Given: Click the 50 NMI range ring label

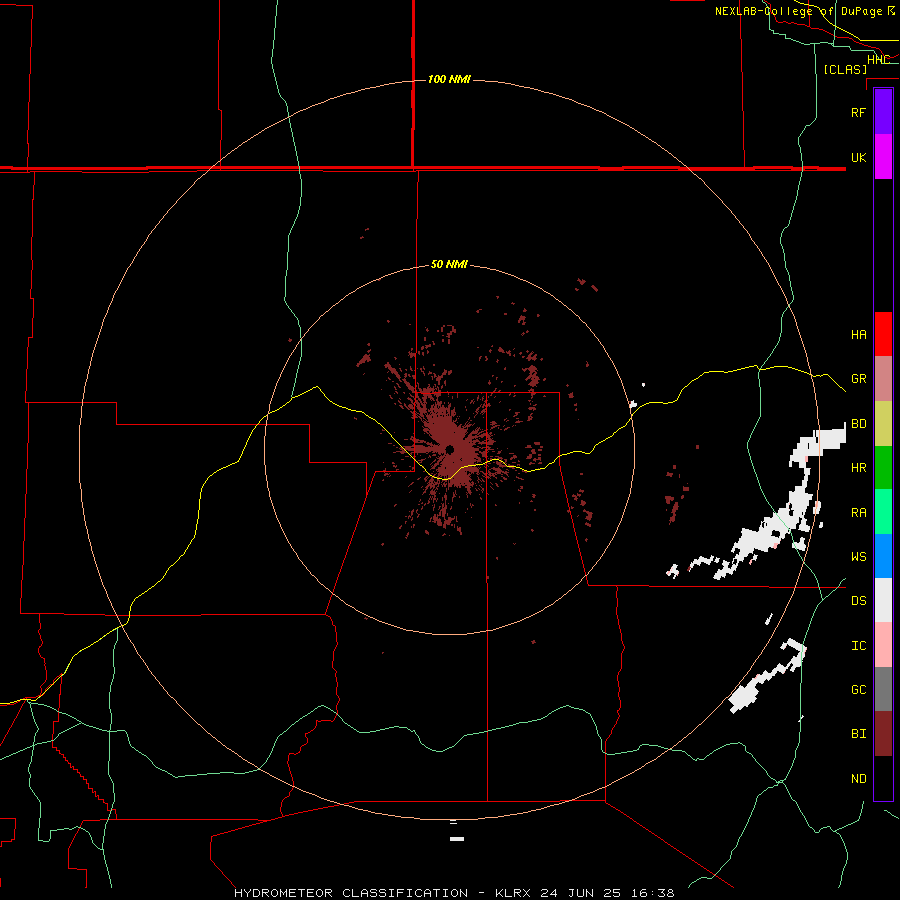Looking at the screenshot, I should [x=449, y=264].
